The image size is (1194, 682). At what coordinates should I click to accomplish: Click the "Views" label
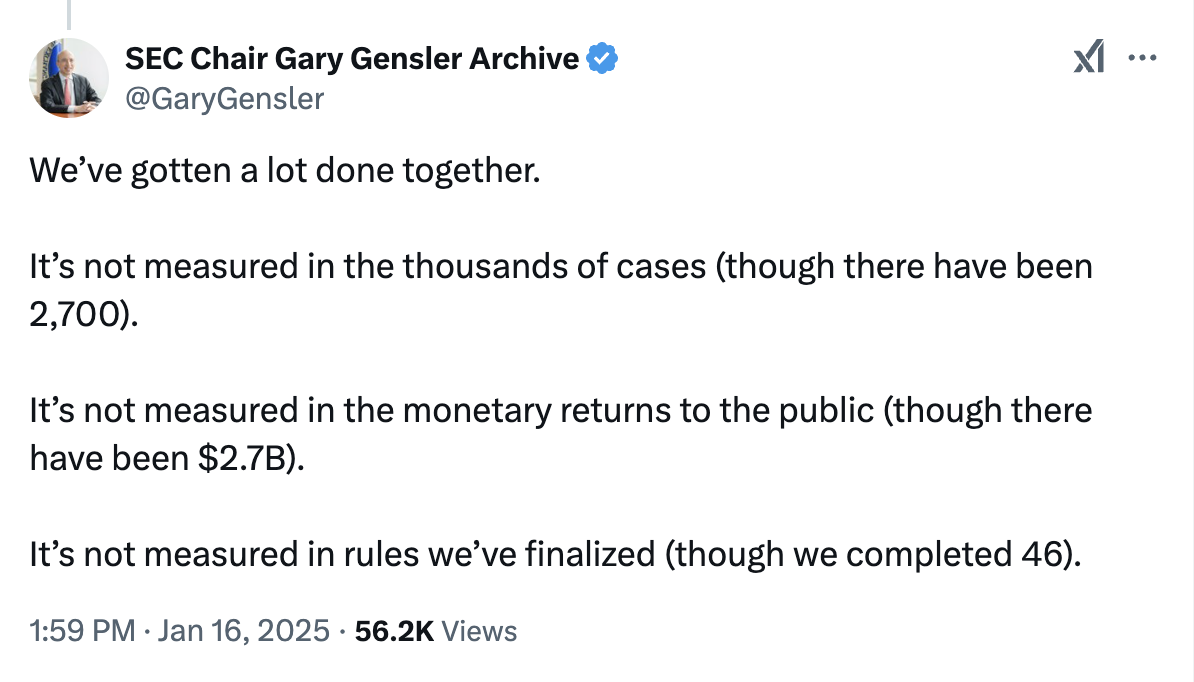point(479,631)
